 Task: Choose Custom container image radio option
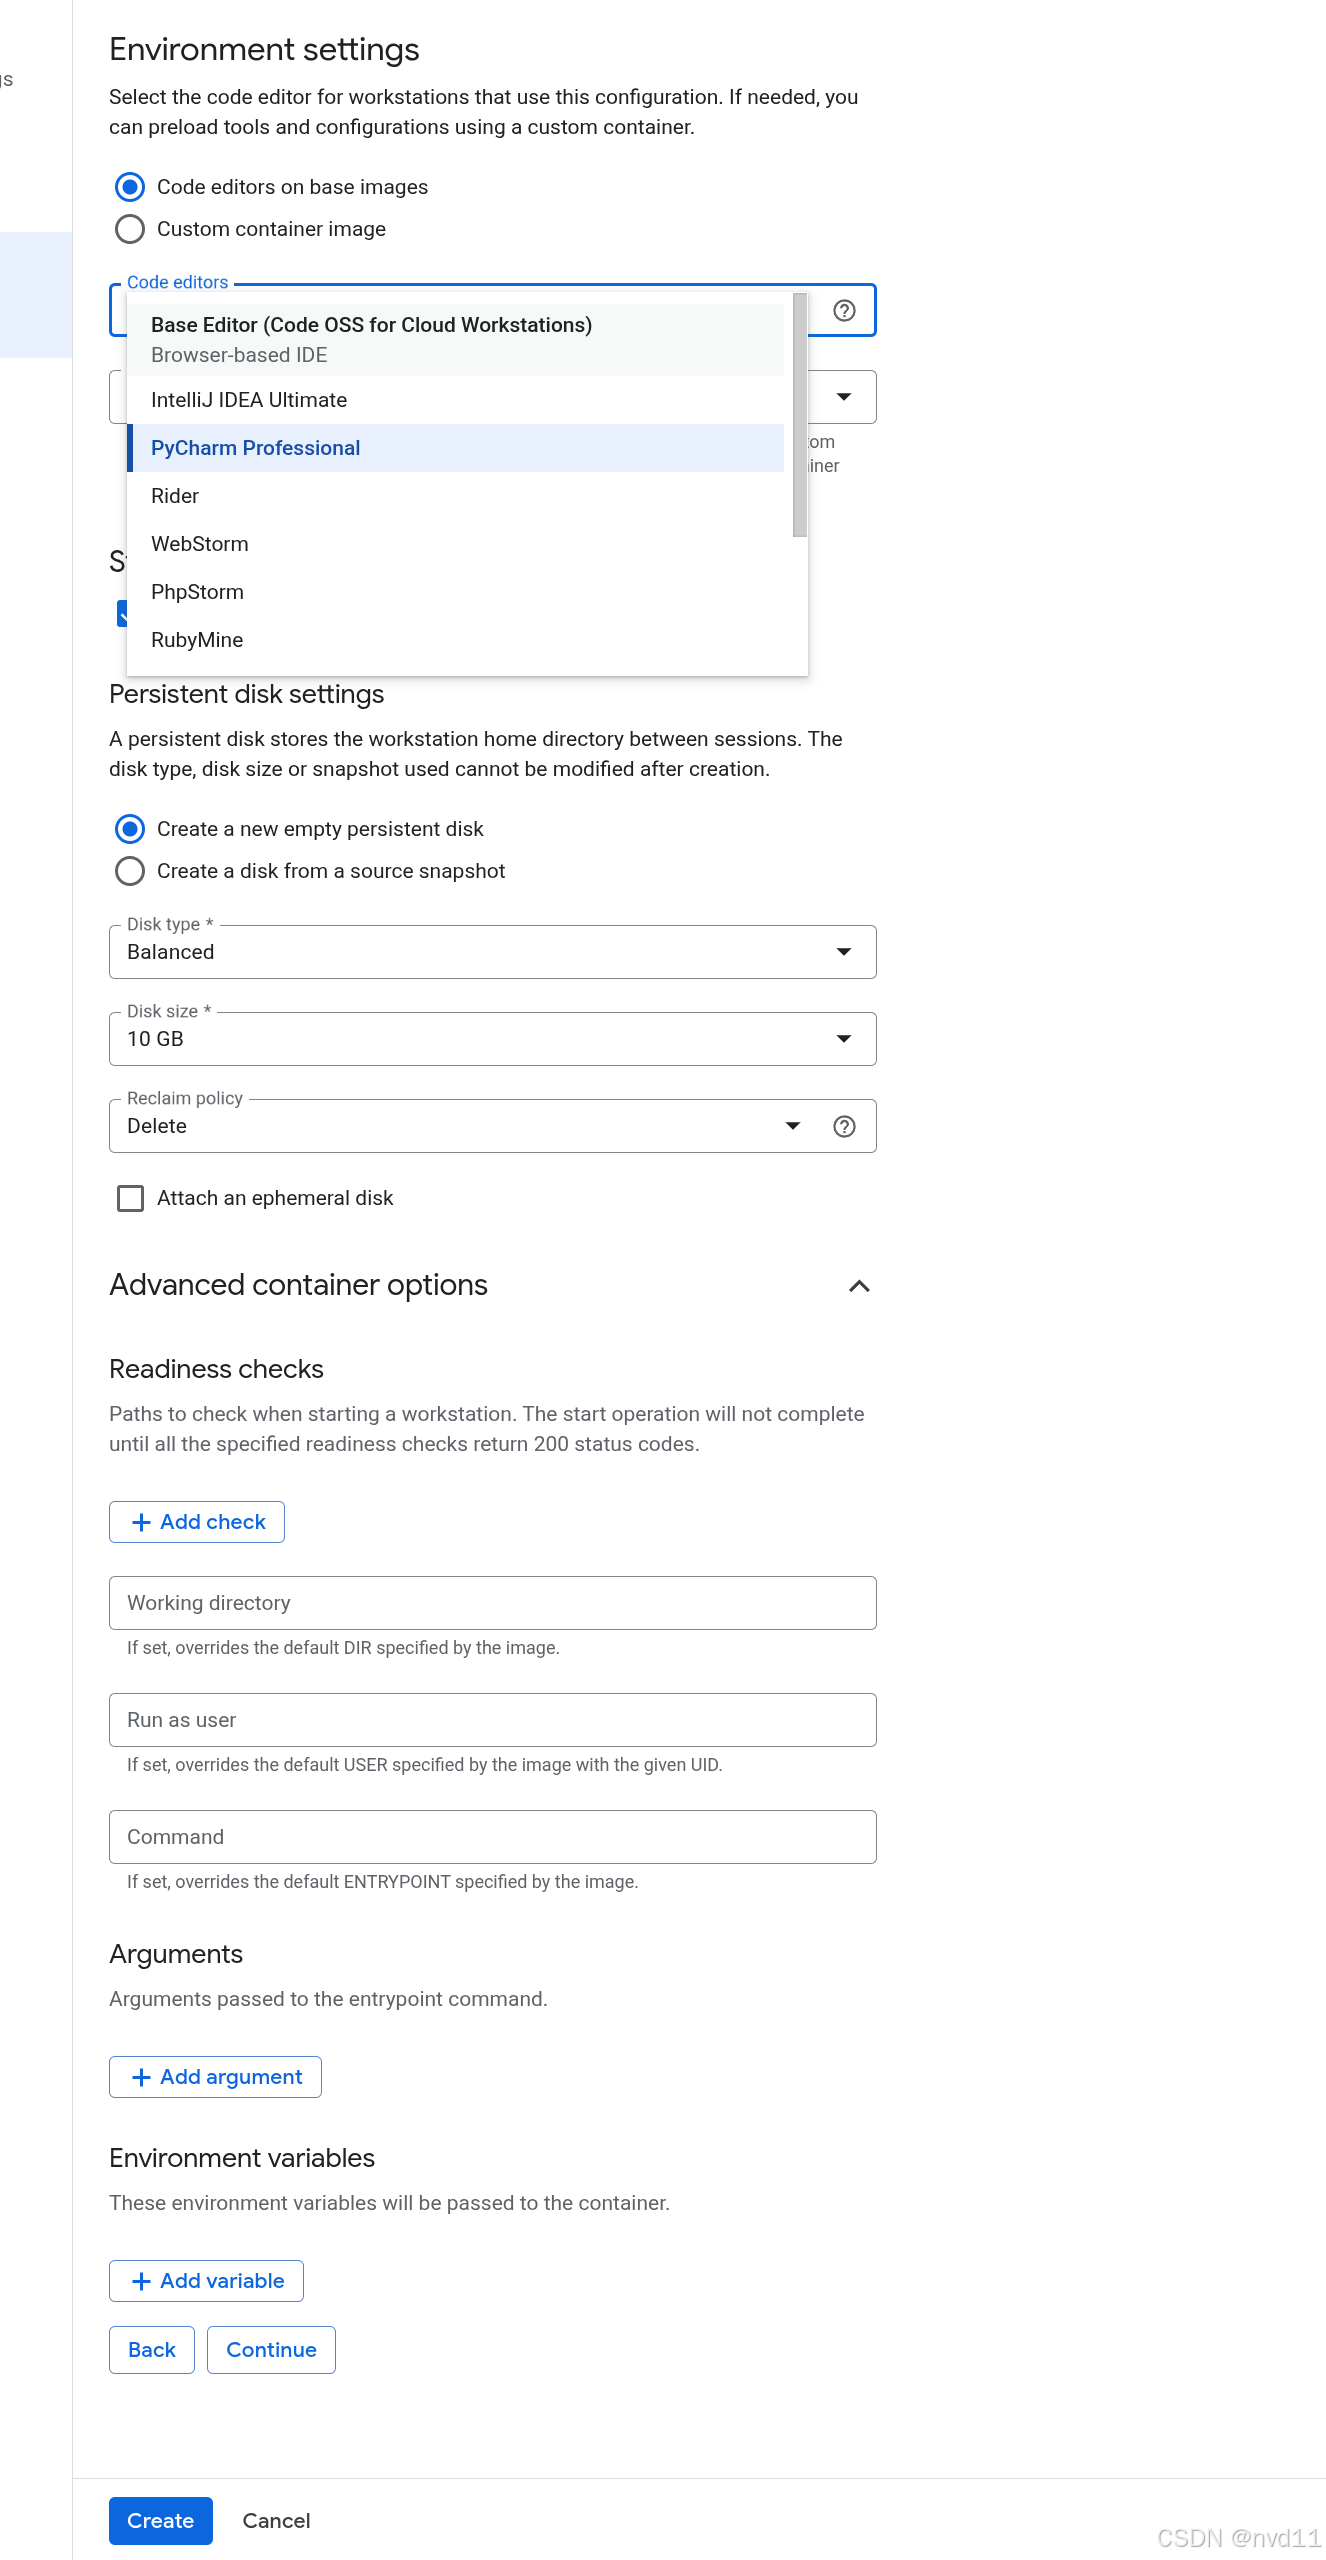coord(130,229)
